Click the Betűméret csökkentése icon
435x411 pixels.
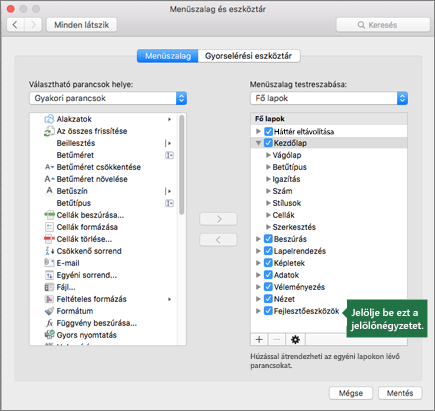point(49,167)
